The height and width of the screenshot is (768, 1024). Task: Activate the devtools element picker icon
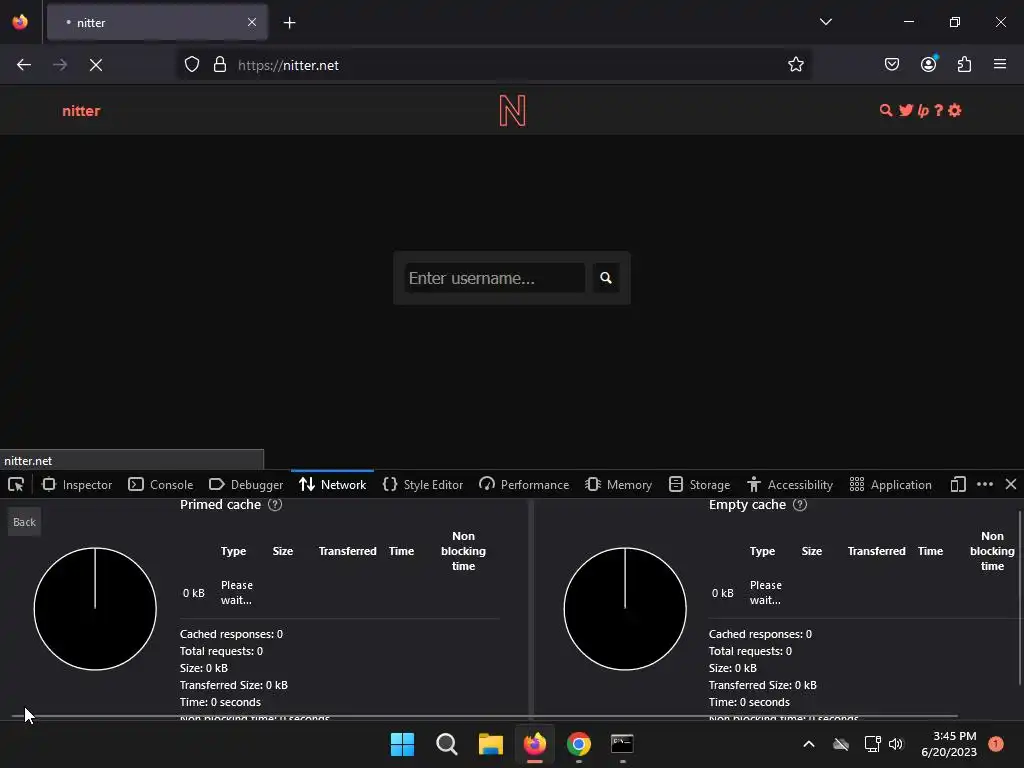(16, 485)
